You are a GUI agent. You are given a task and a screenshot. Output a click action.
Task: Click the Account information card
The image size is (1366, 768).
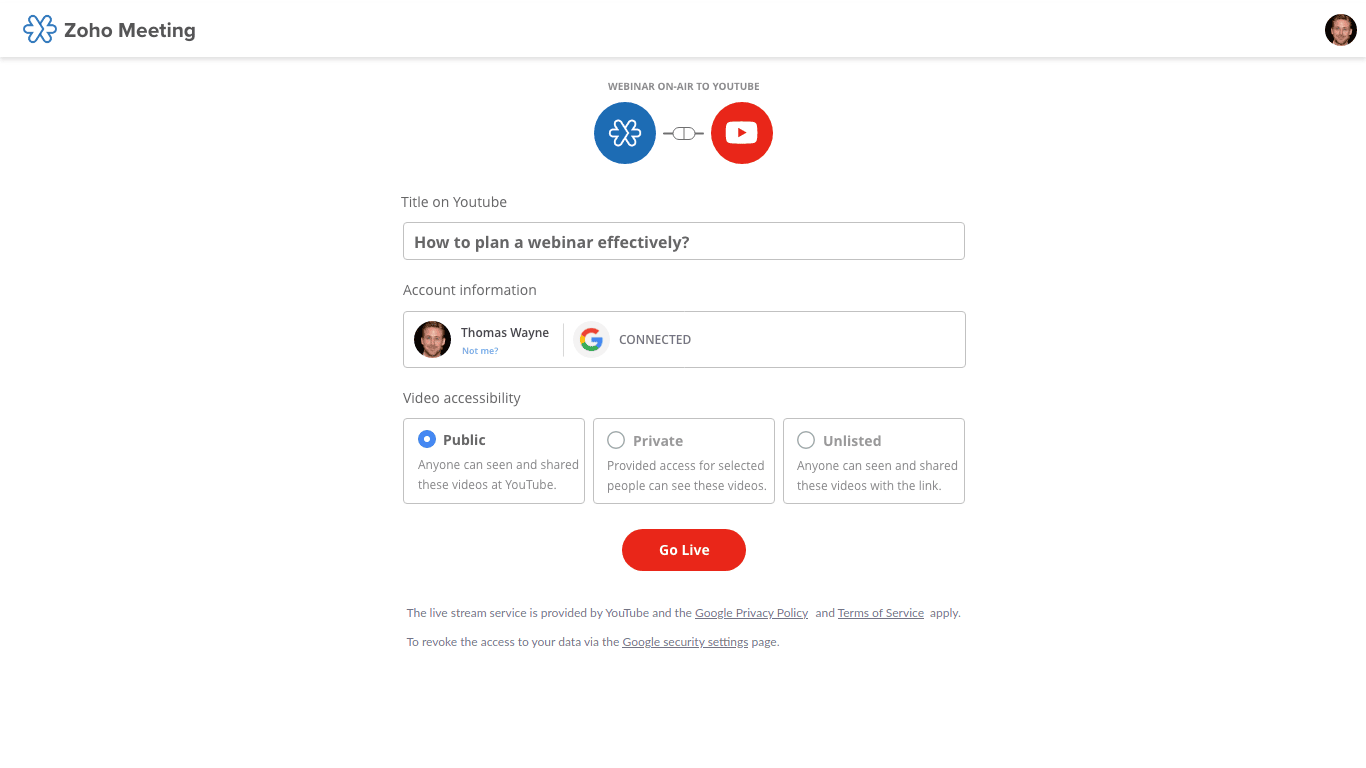pyautogui.click(x=683, y=339)
